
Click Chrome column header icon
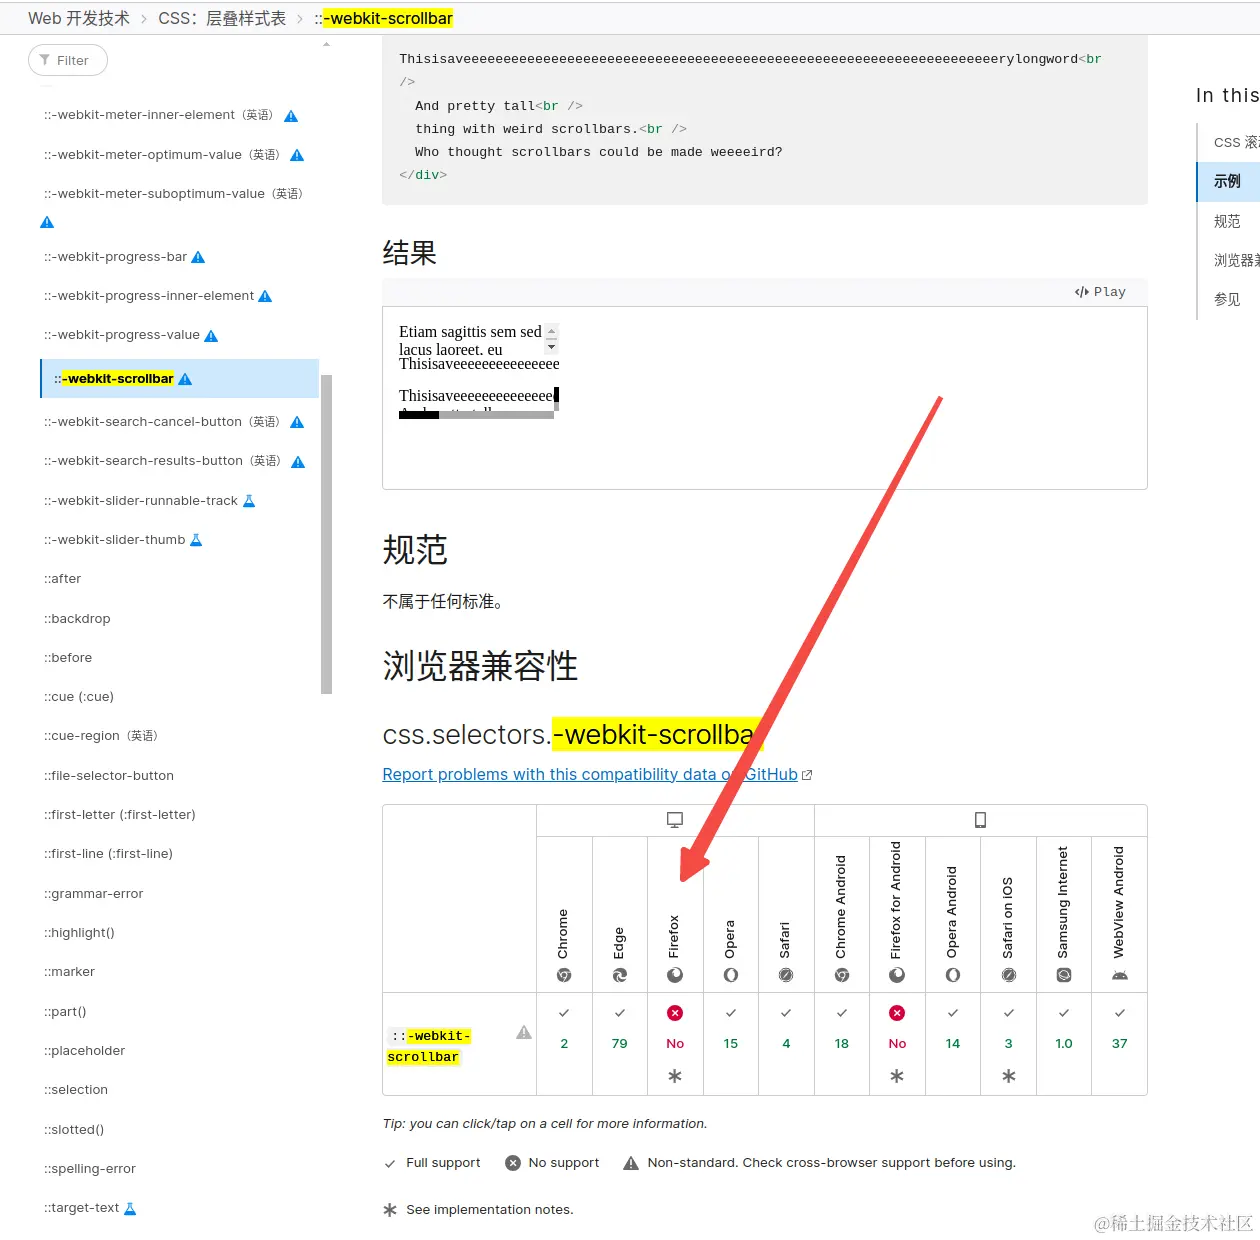(x=564, y=975)
